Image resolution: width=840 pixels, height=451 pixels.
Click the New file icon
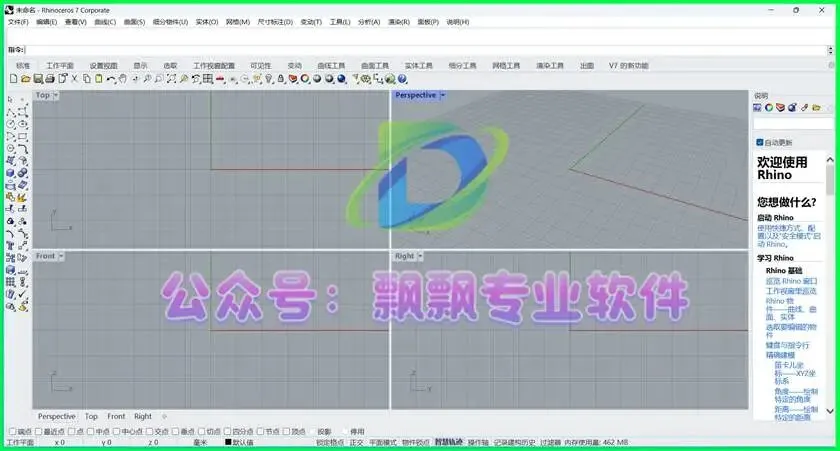13,79
